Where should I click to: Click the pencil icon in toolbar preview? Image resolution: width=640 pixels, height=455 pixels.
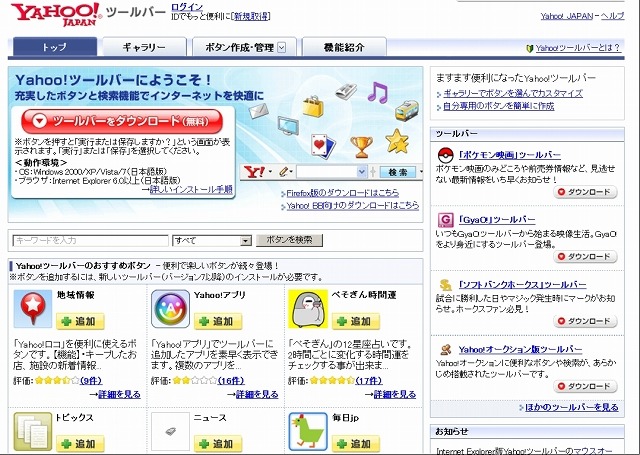pyautogui.click(x=284, y=172)
